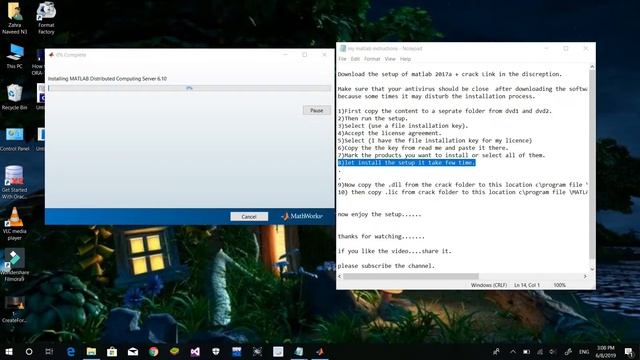Click the MathWorks logo in the installer

(x=302, y=216)
